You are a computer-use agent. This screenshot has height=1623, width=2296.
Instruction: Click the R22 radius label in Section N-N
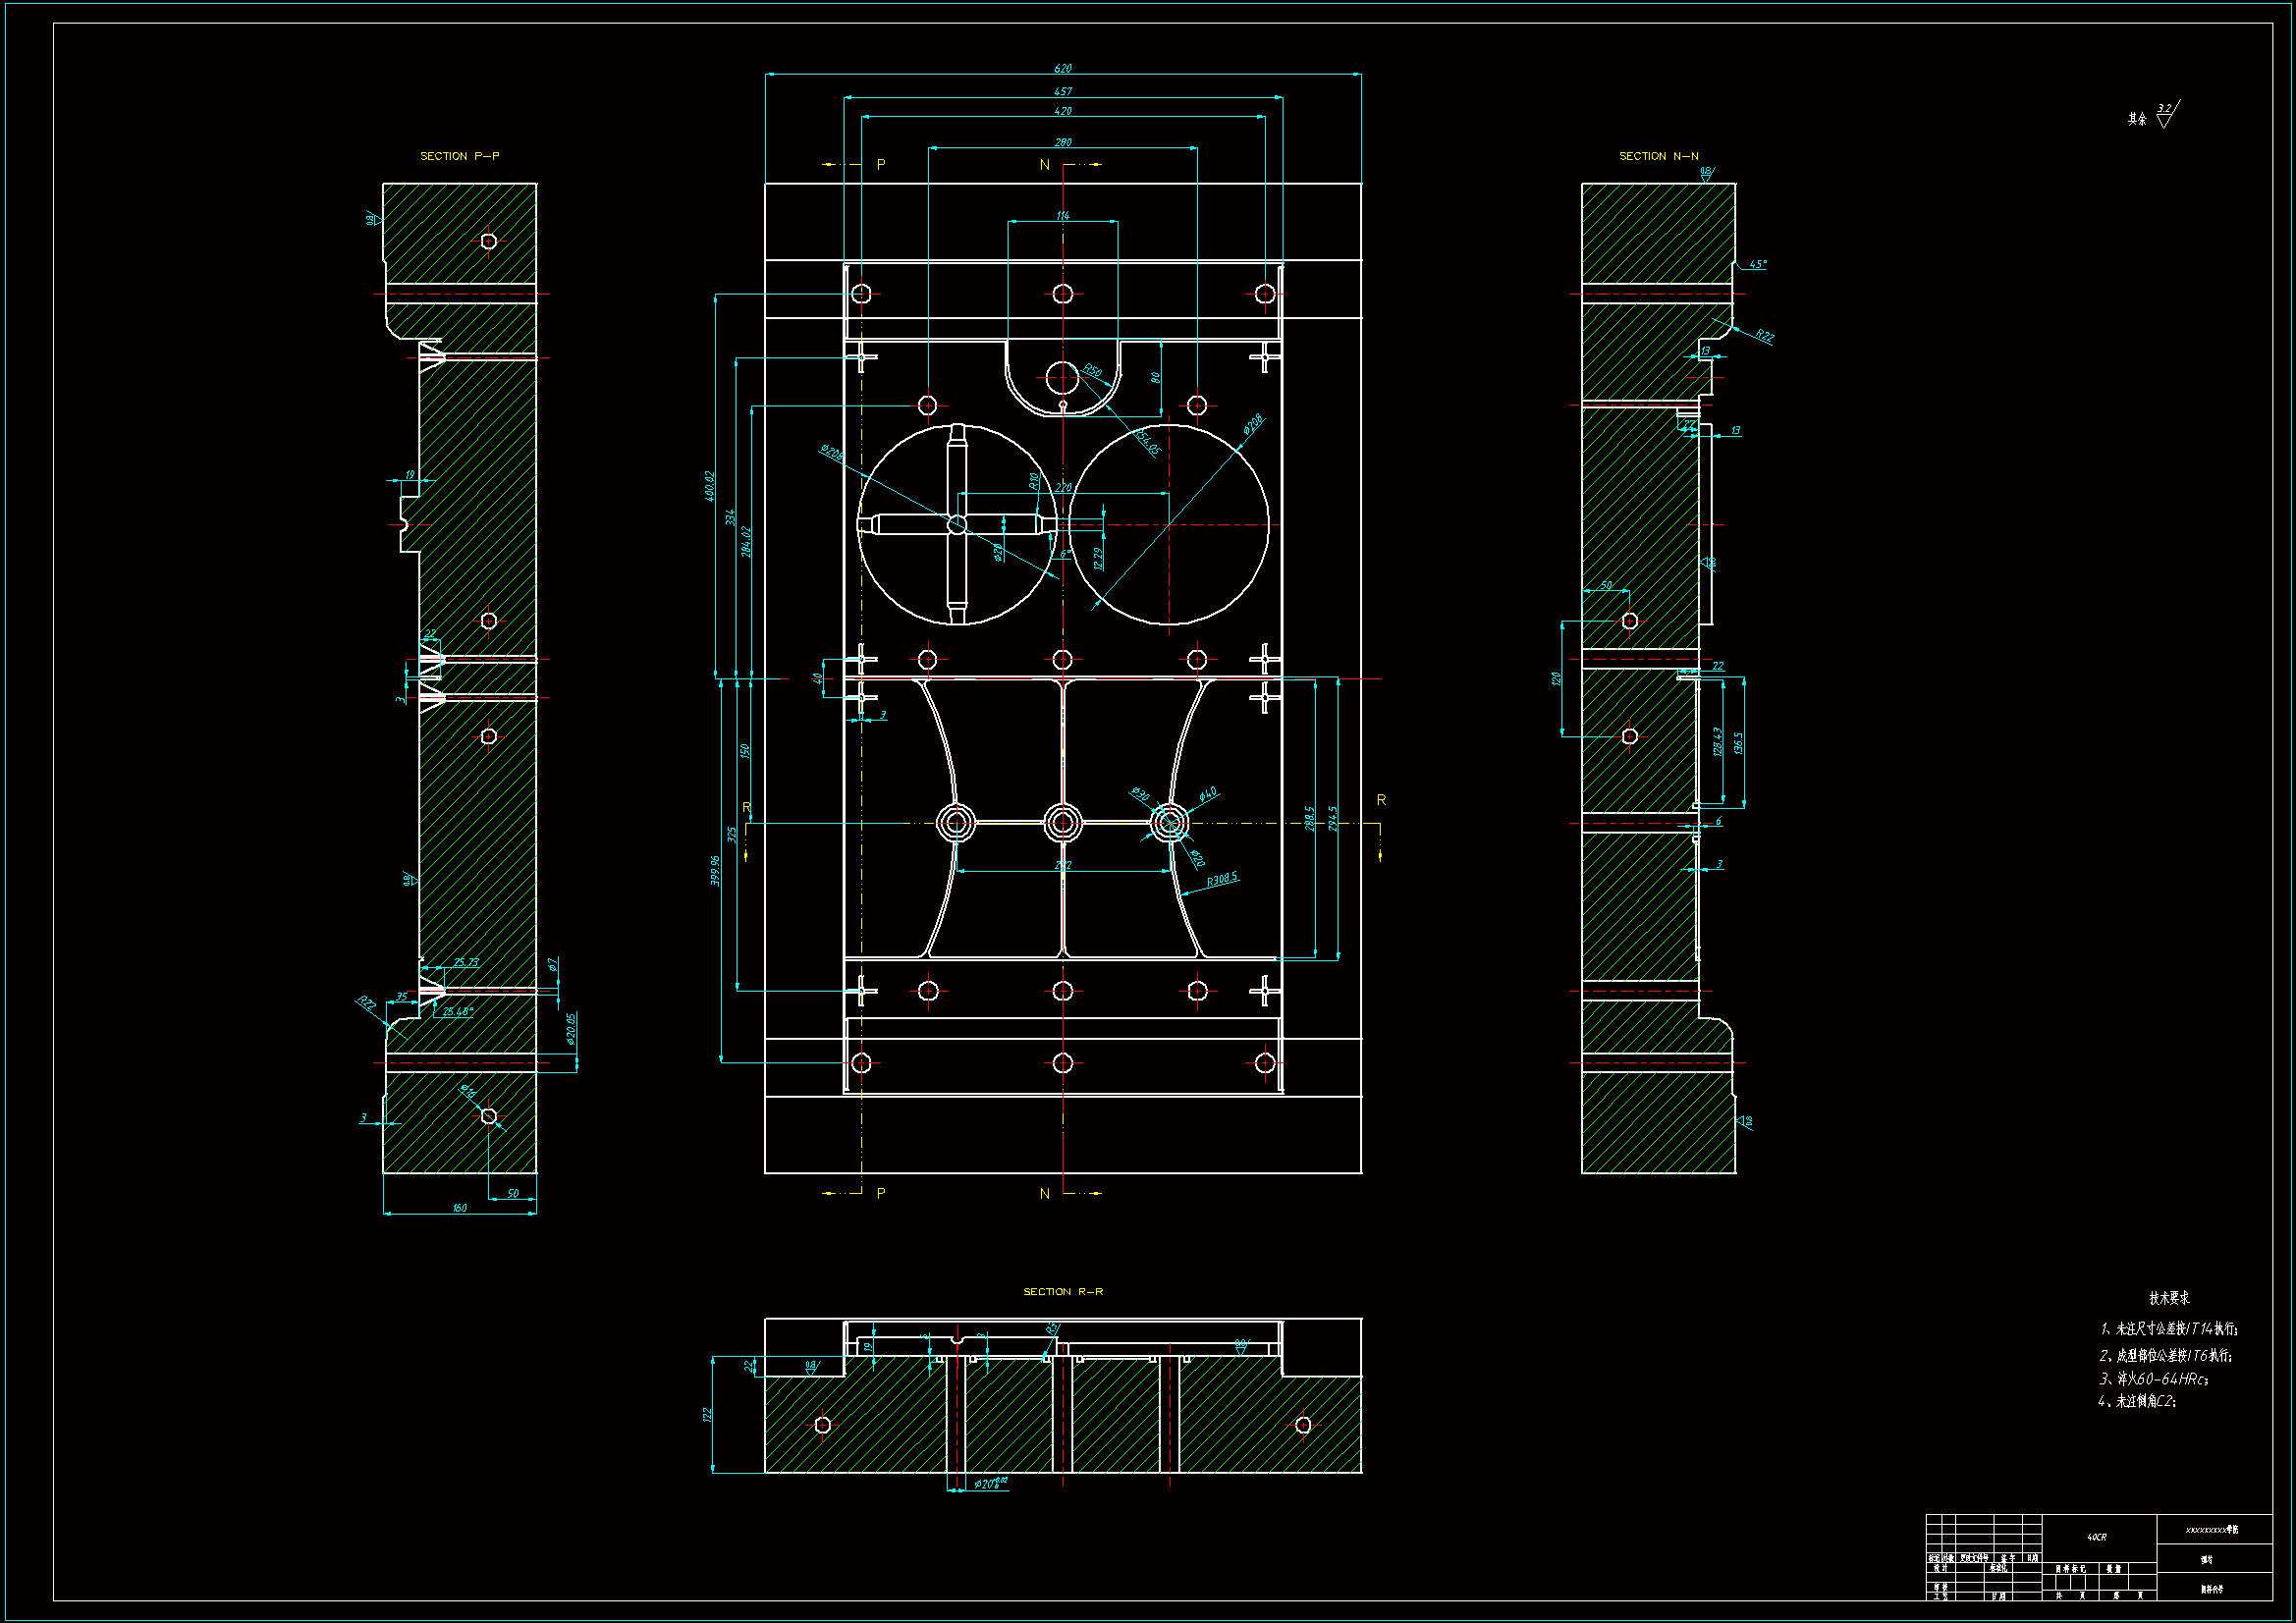click(1764, 336)
